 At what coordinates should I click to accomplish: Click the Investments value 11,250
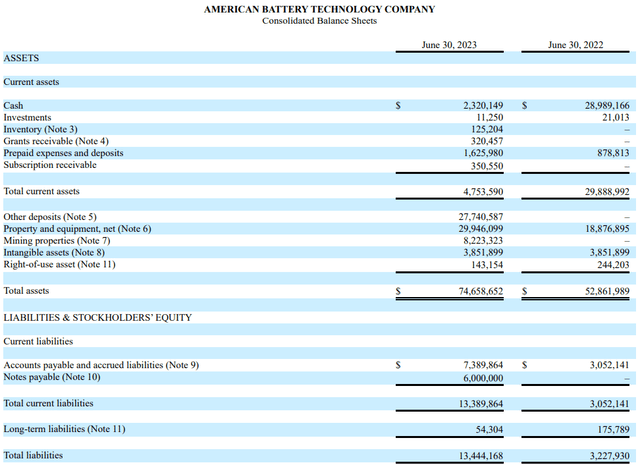coord(490,117)
